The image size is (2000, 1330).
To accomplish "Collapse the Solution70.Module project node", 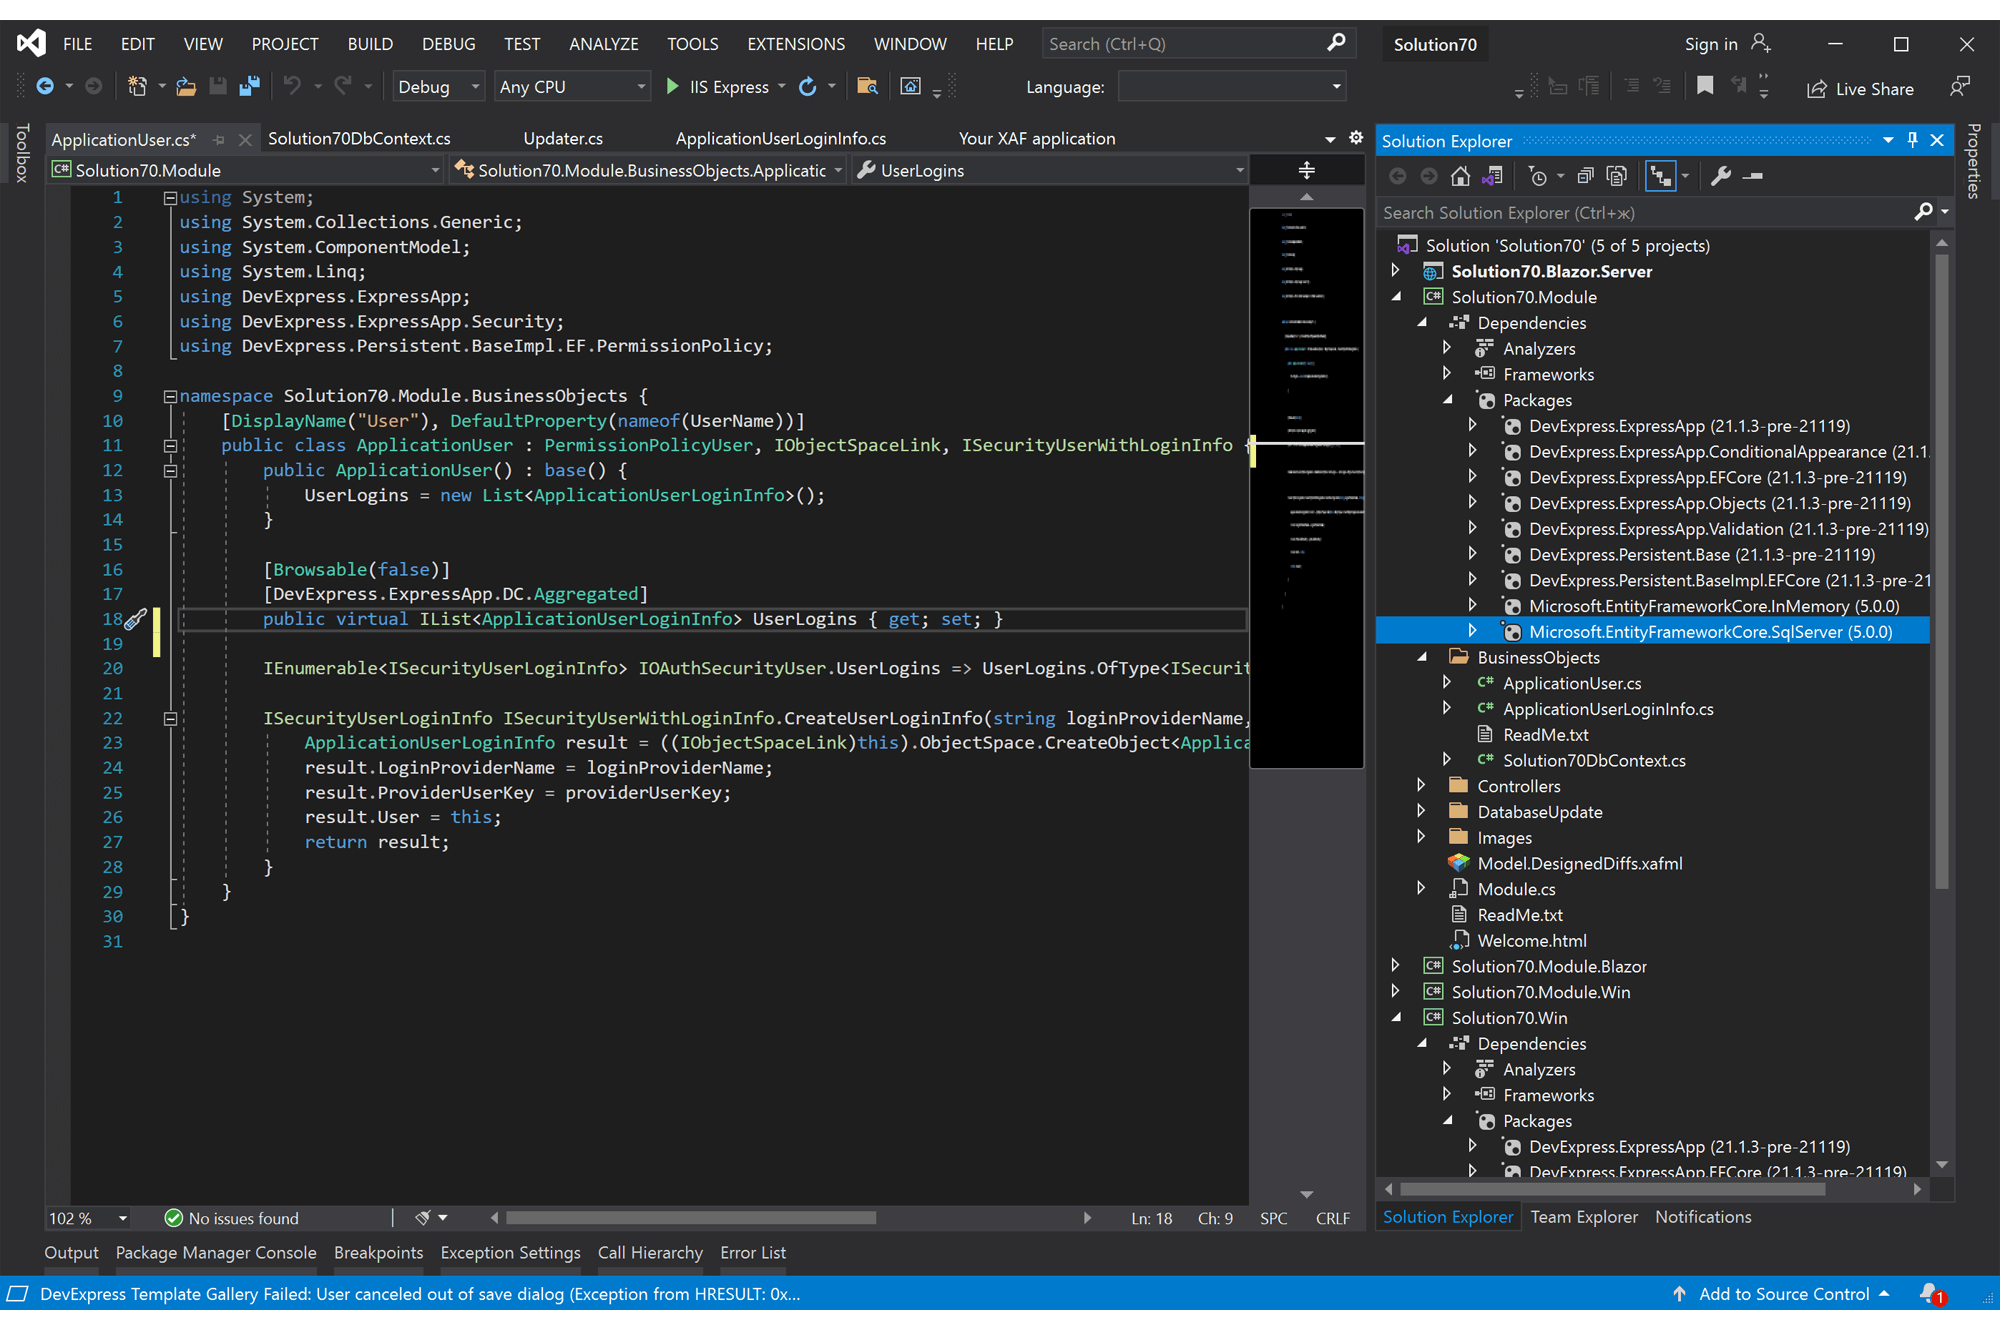I will tap(1398, 296).
